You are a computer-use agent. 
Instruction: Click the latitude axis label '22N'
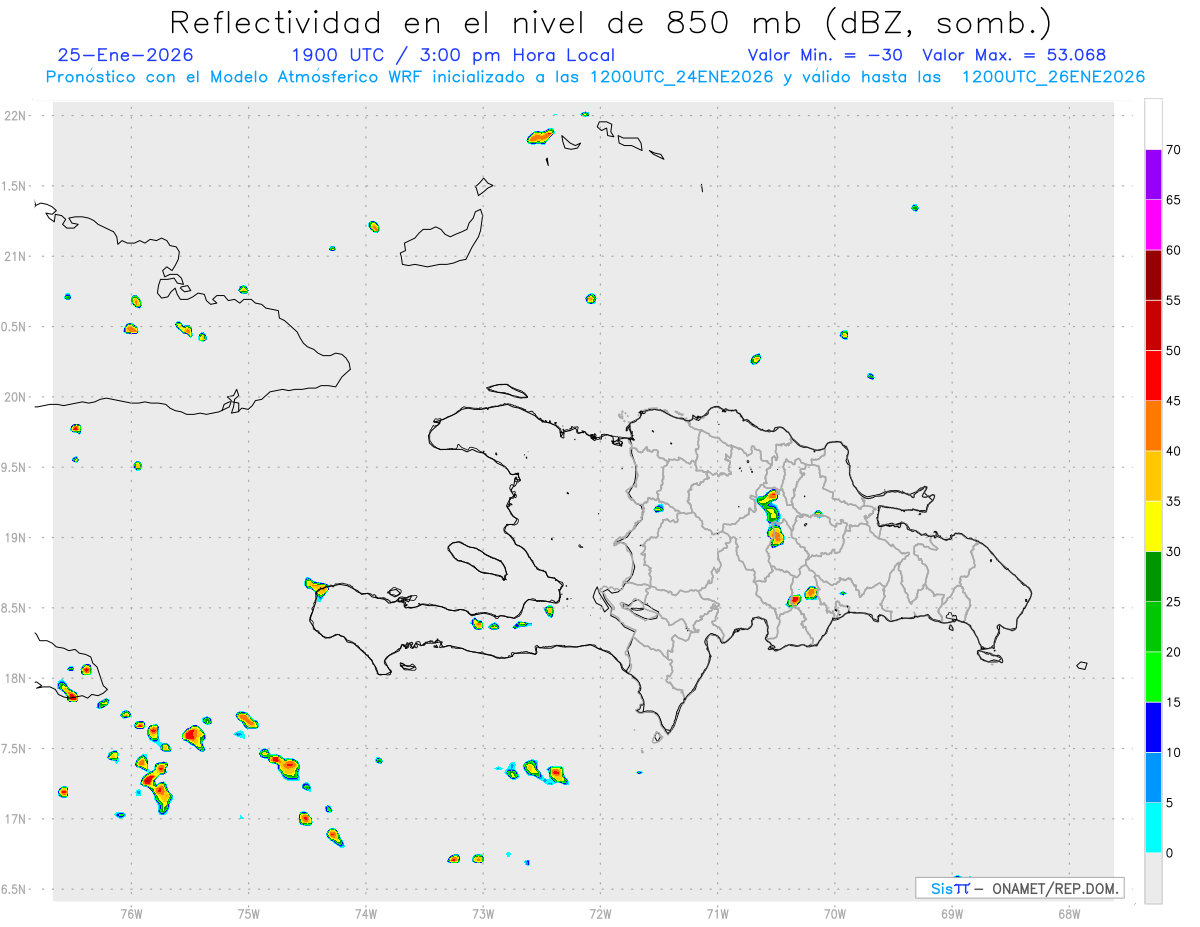(17, 116)
